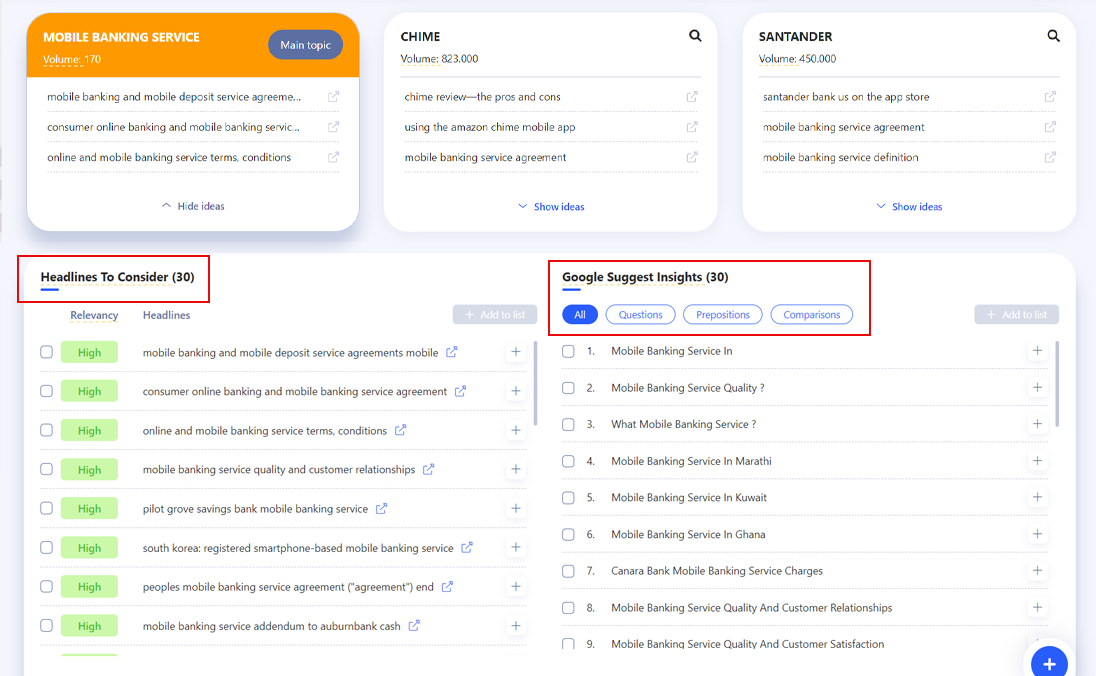Screen dimensions: 1096x676
Task: Add 'Mobile Banking Service In Marathi' with plus icon
Action: (x=1037, y=461)
